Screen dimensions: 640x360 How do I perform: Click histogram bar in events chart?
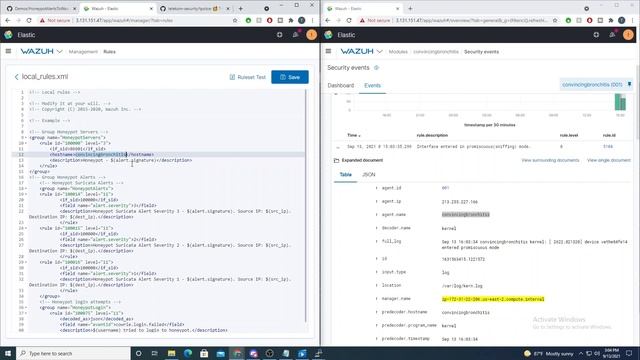(x=620, y=102)
